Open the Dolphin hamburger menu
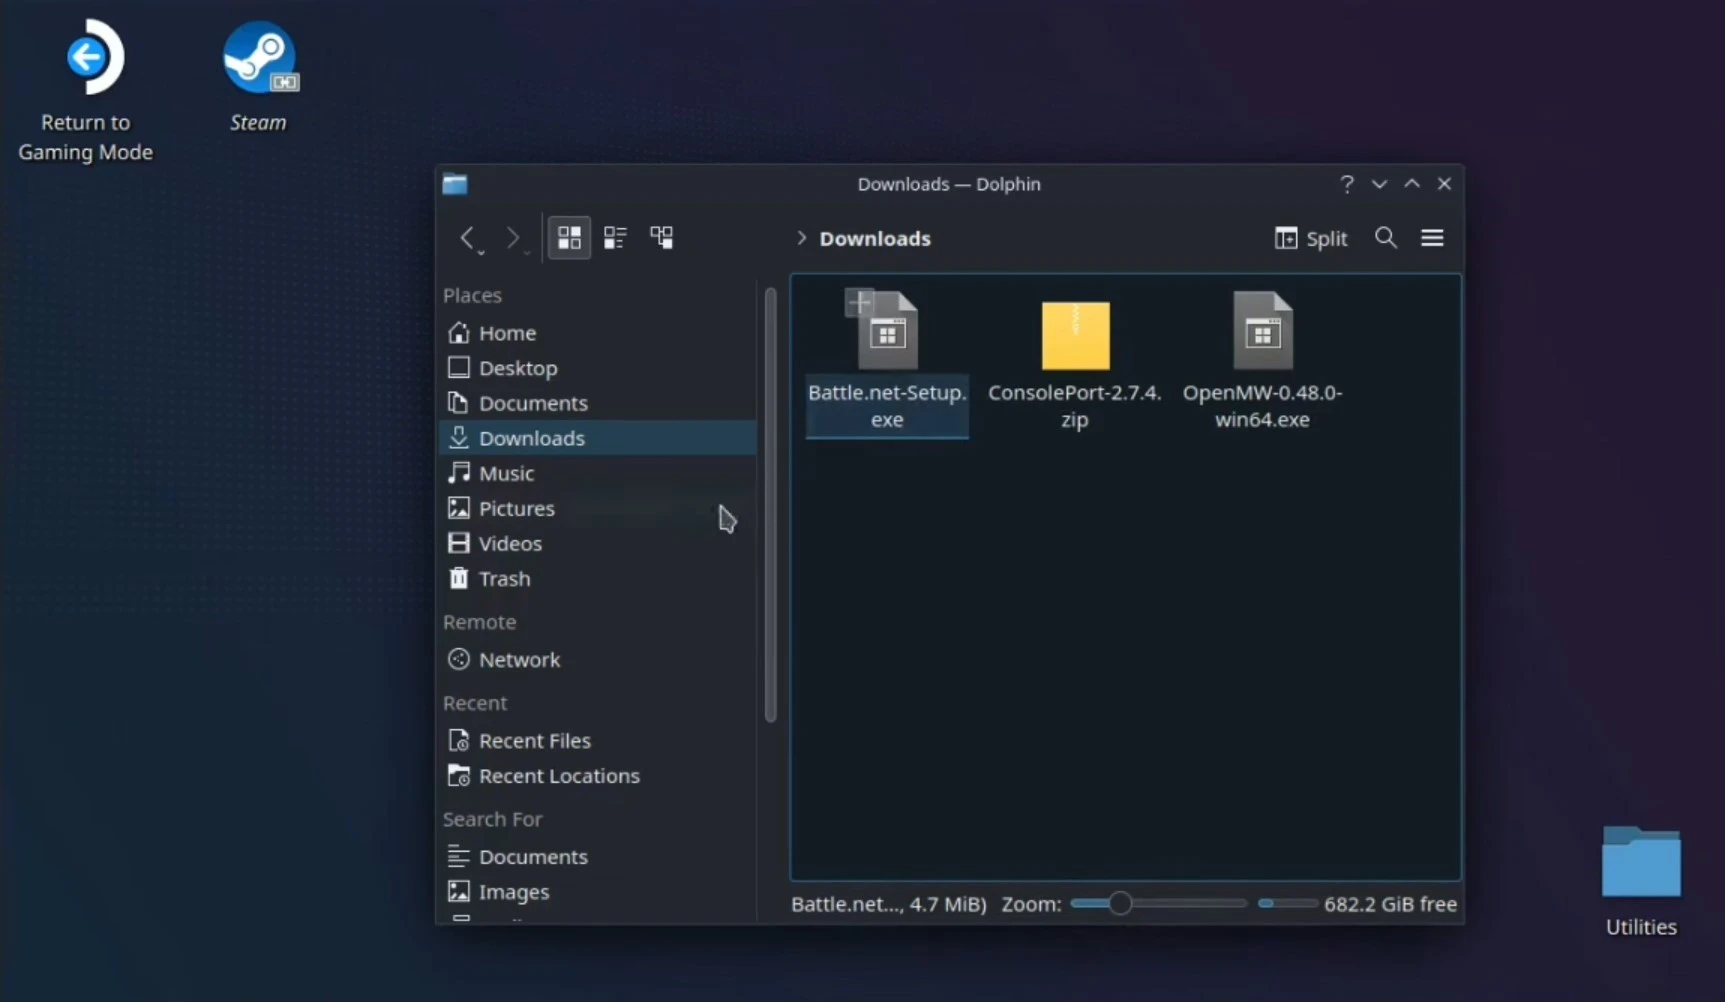 click(x=1432, y=238)
